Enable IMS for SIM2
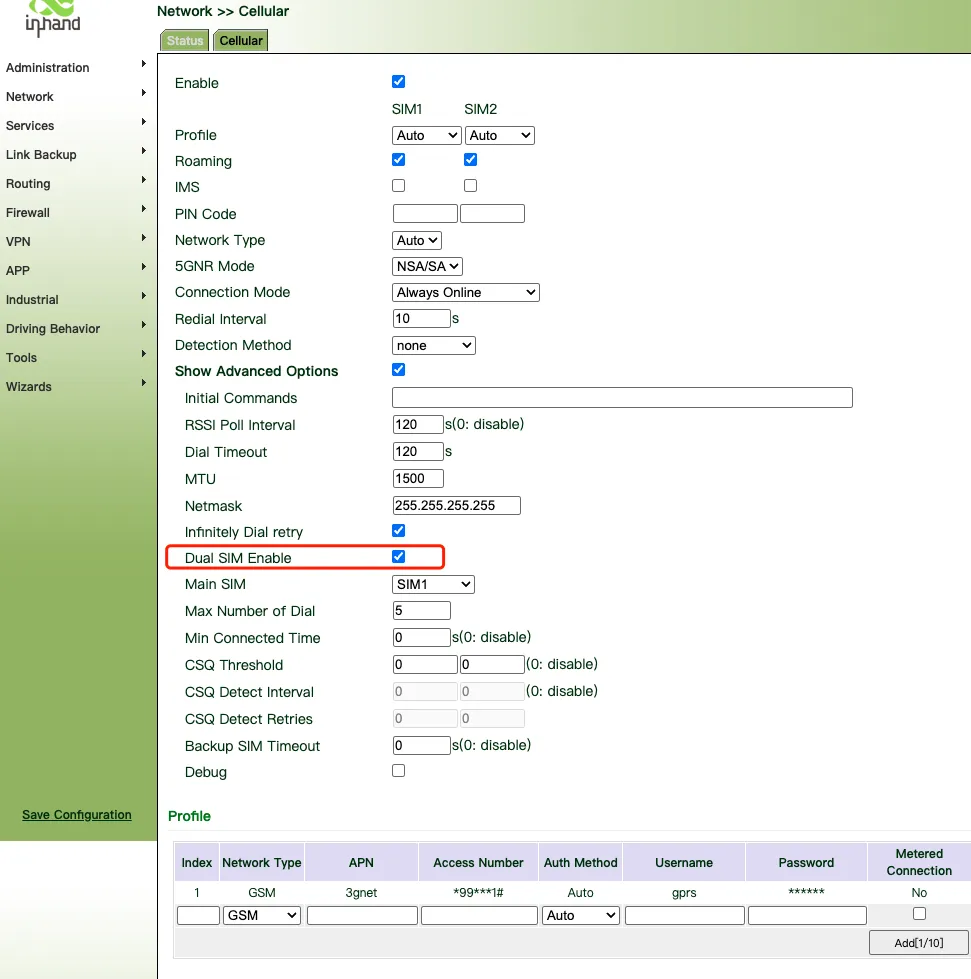 coord(471,185)
